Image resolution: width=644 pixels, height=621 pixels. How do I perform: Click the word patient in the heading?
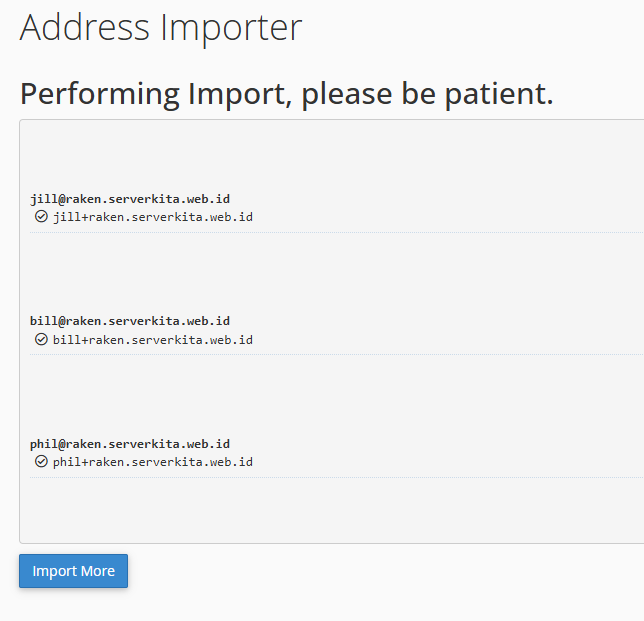pos(499,94)
